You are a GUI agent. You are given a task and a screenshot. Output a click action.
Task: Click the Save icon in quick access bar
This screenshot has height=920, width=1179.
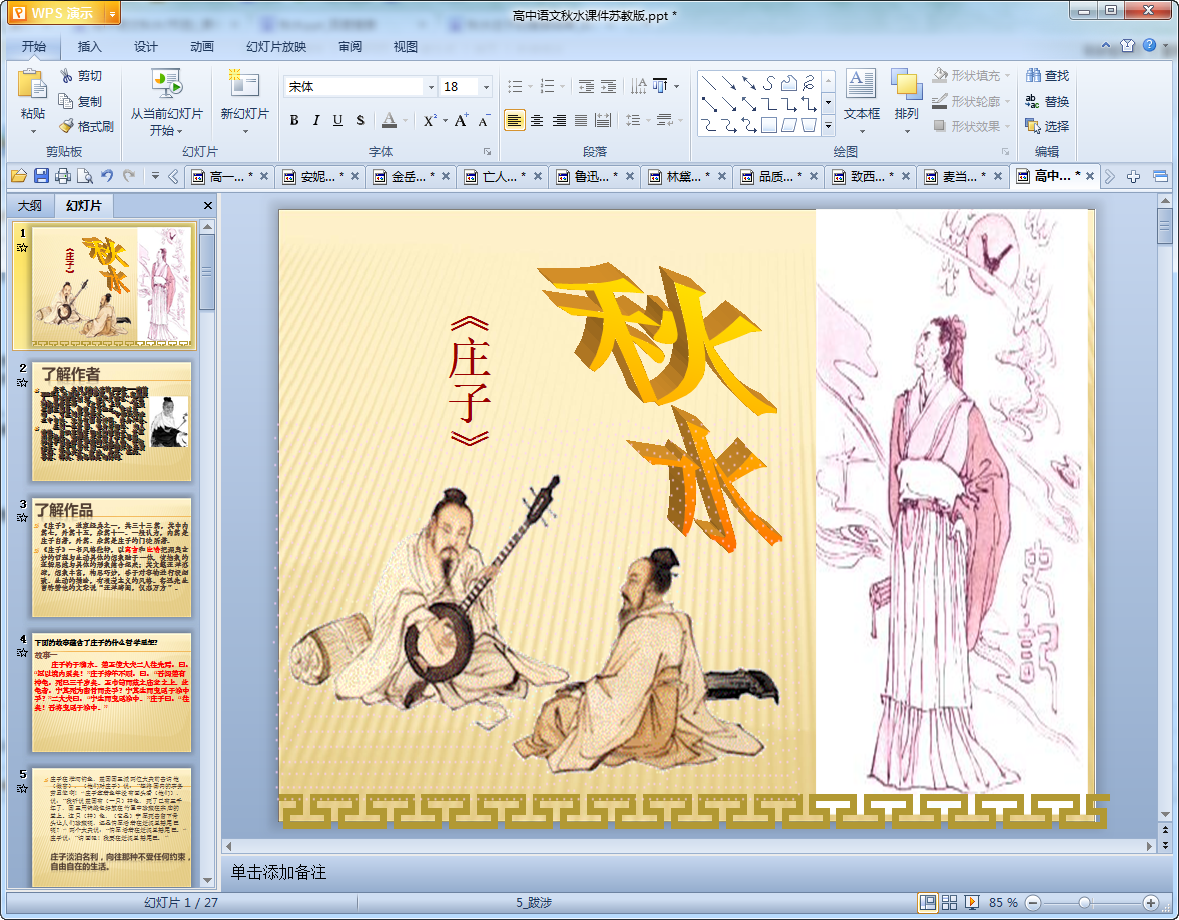[41, 177]
